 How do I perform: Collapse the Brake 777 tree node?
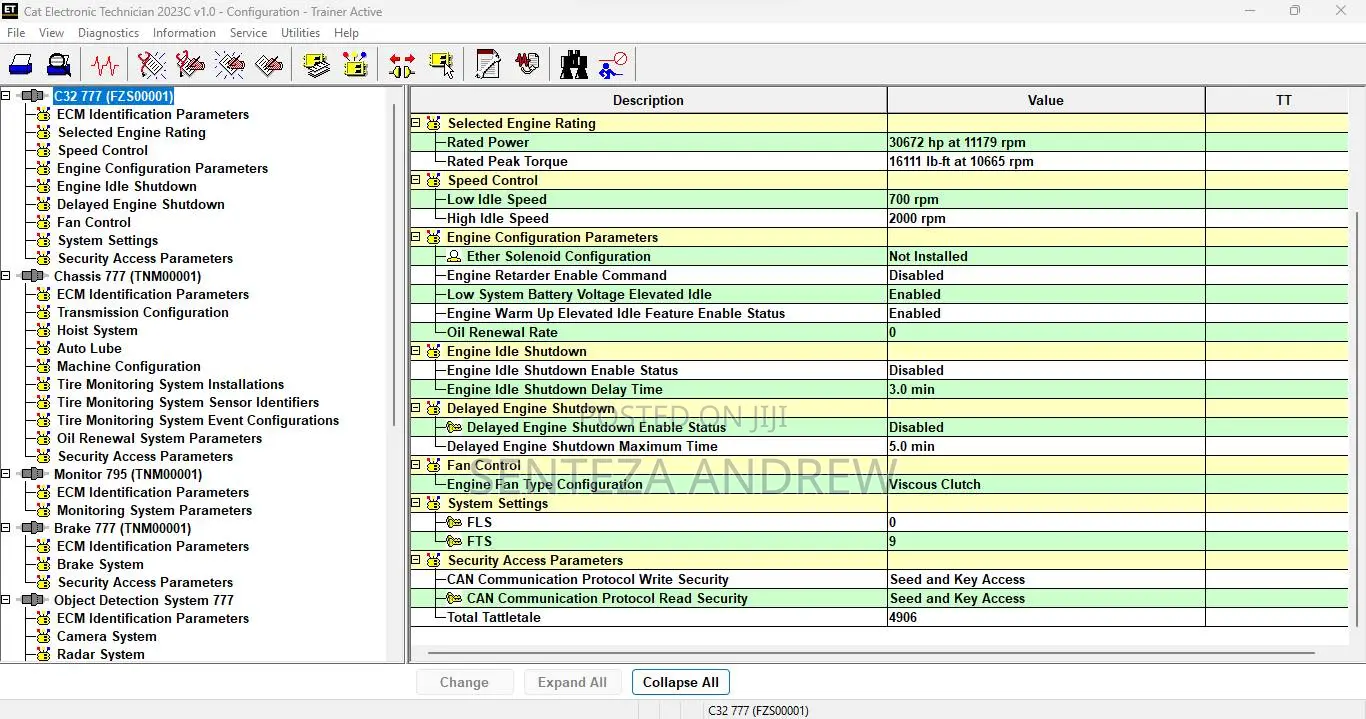coord(6,528)
